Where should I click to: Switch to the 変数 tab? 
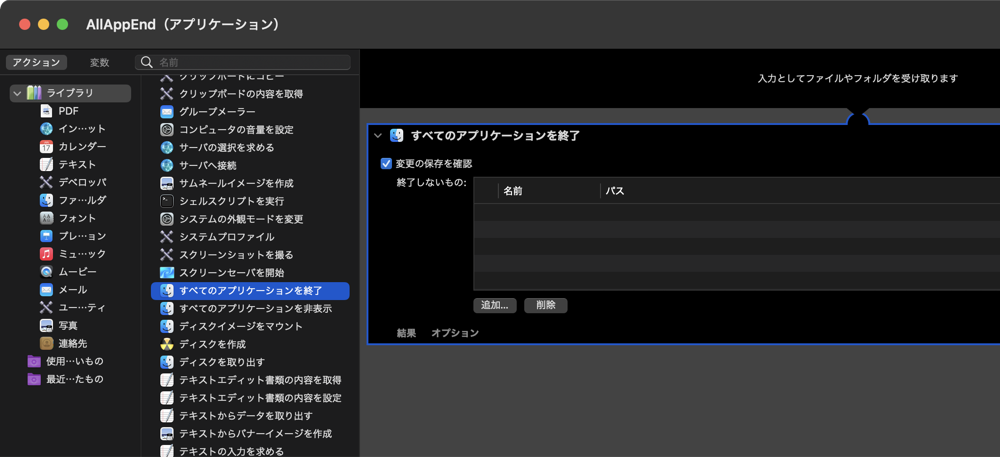point(99,62)
